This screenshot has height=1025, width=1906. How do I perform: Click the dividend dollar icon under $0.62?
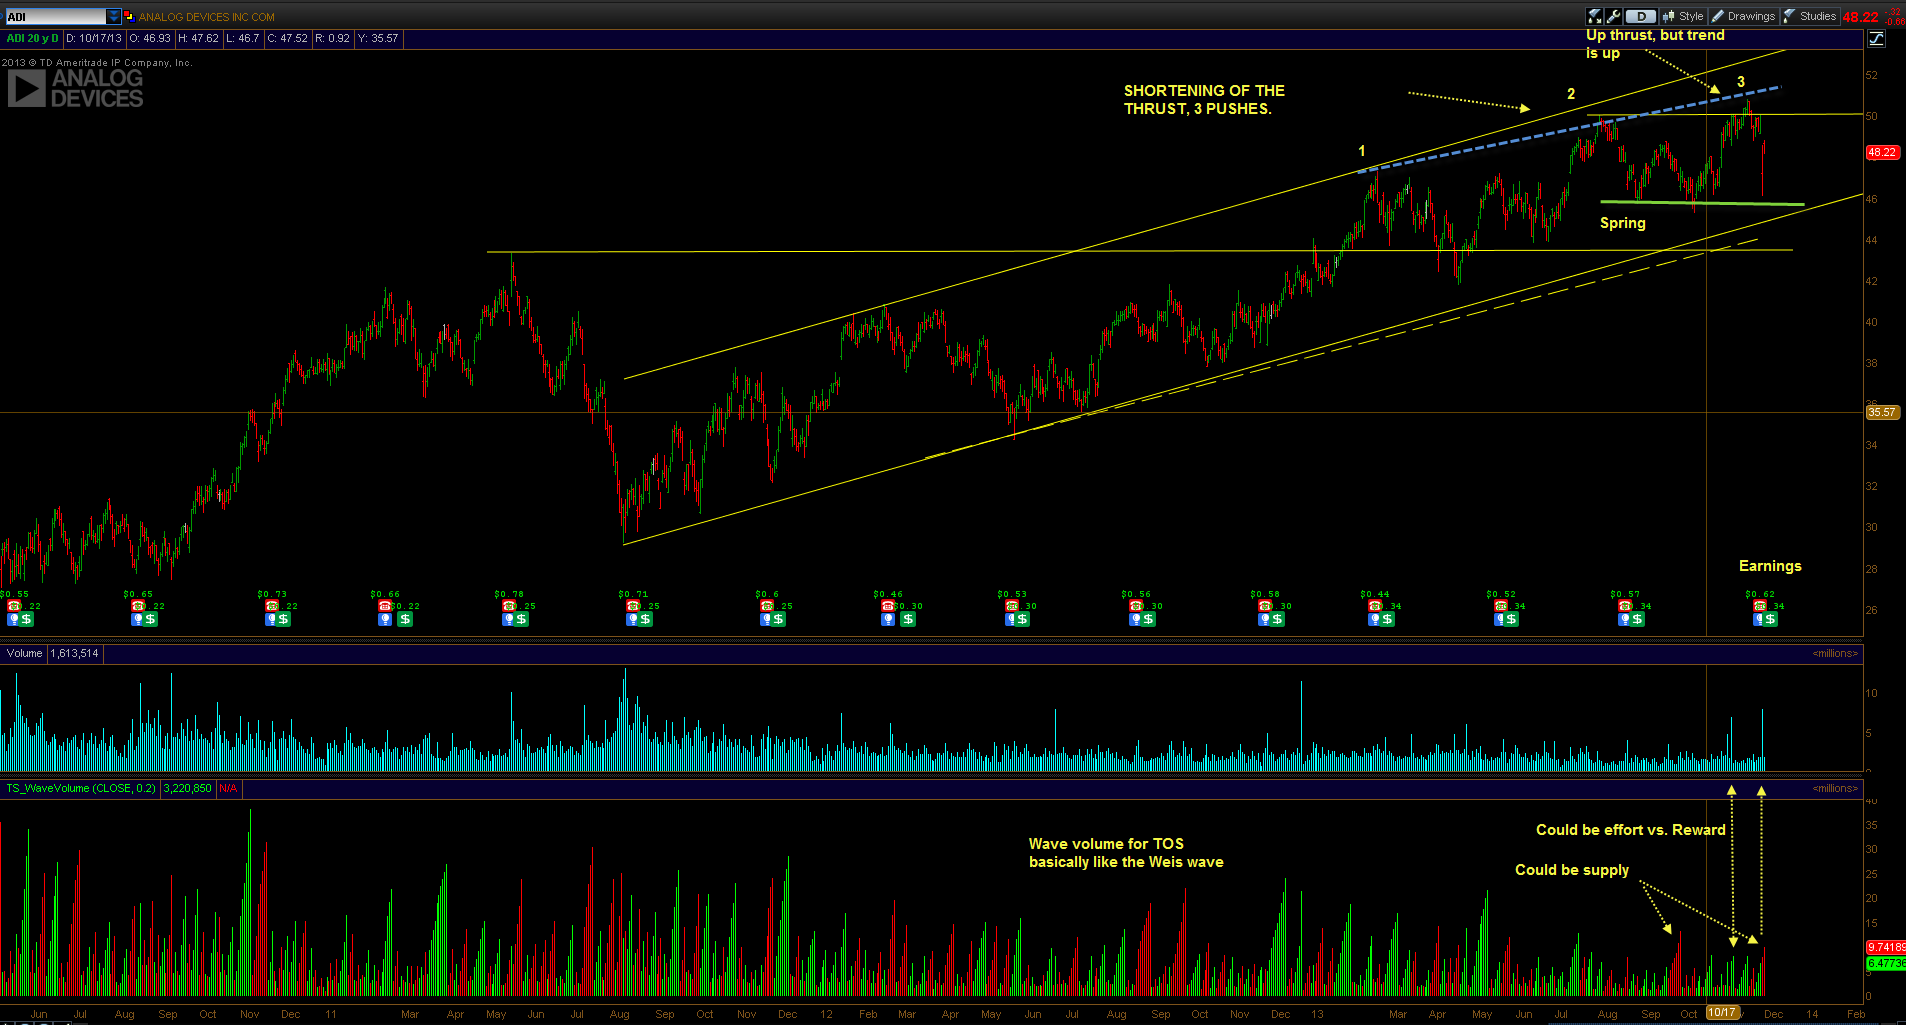tap(1770, 619)
